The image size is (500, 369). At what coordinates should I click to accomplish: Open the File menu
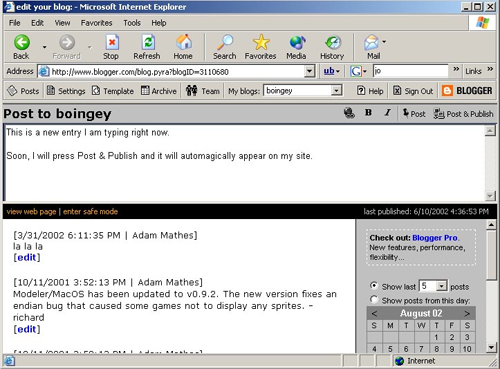point(15,23)
